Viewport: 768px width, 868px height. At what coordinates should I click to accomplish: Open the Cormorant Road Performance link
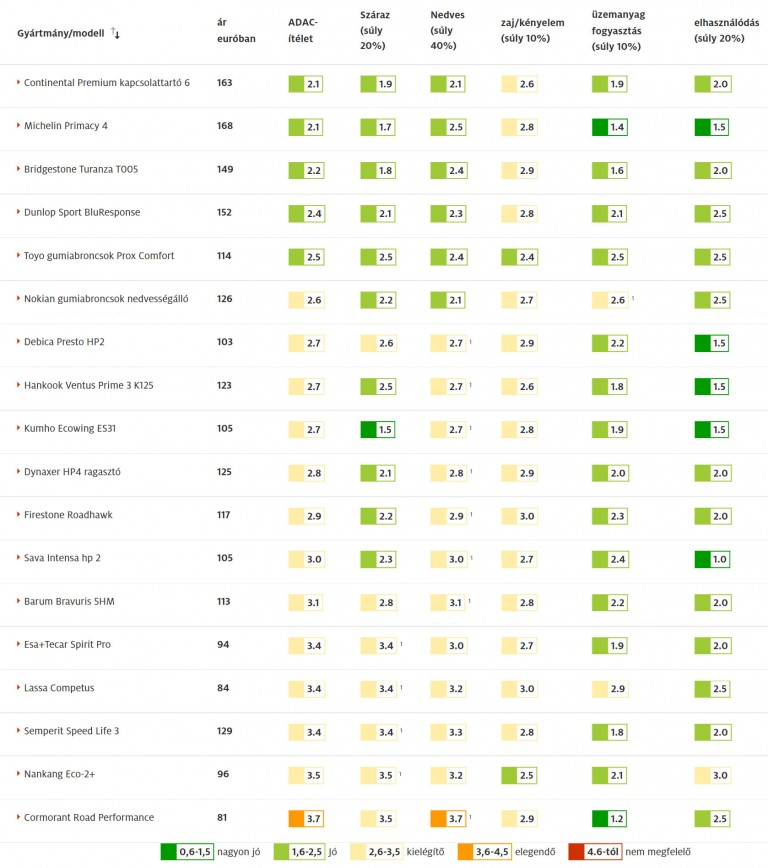pos(88,817)
